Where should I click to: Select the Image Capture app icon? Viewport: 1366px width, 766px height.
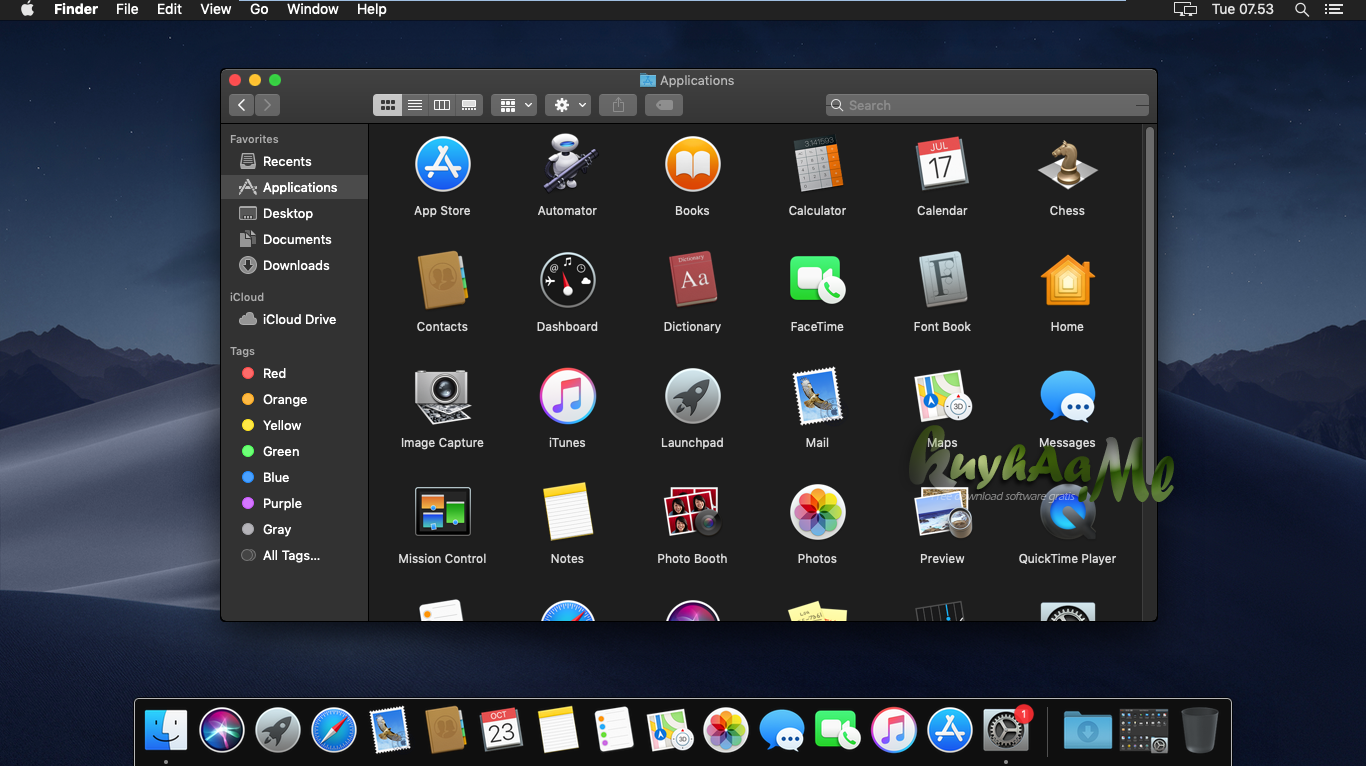pyautogui.click(x=442, y=396)
